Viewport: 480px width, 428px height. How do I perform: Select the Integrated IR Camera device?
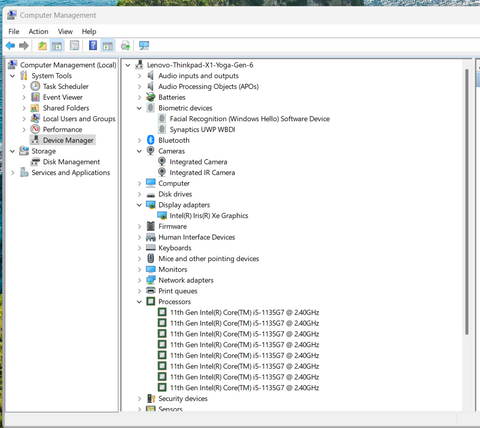pos(202,172)
